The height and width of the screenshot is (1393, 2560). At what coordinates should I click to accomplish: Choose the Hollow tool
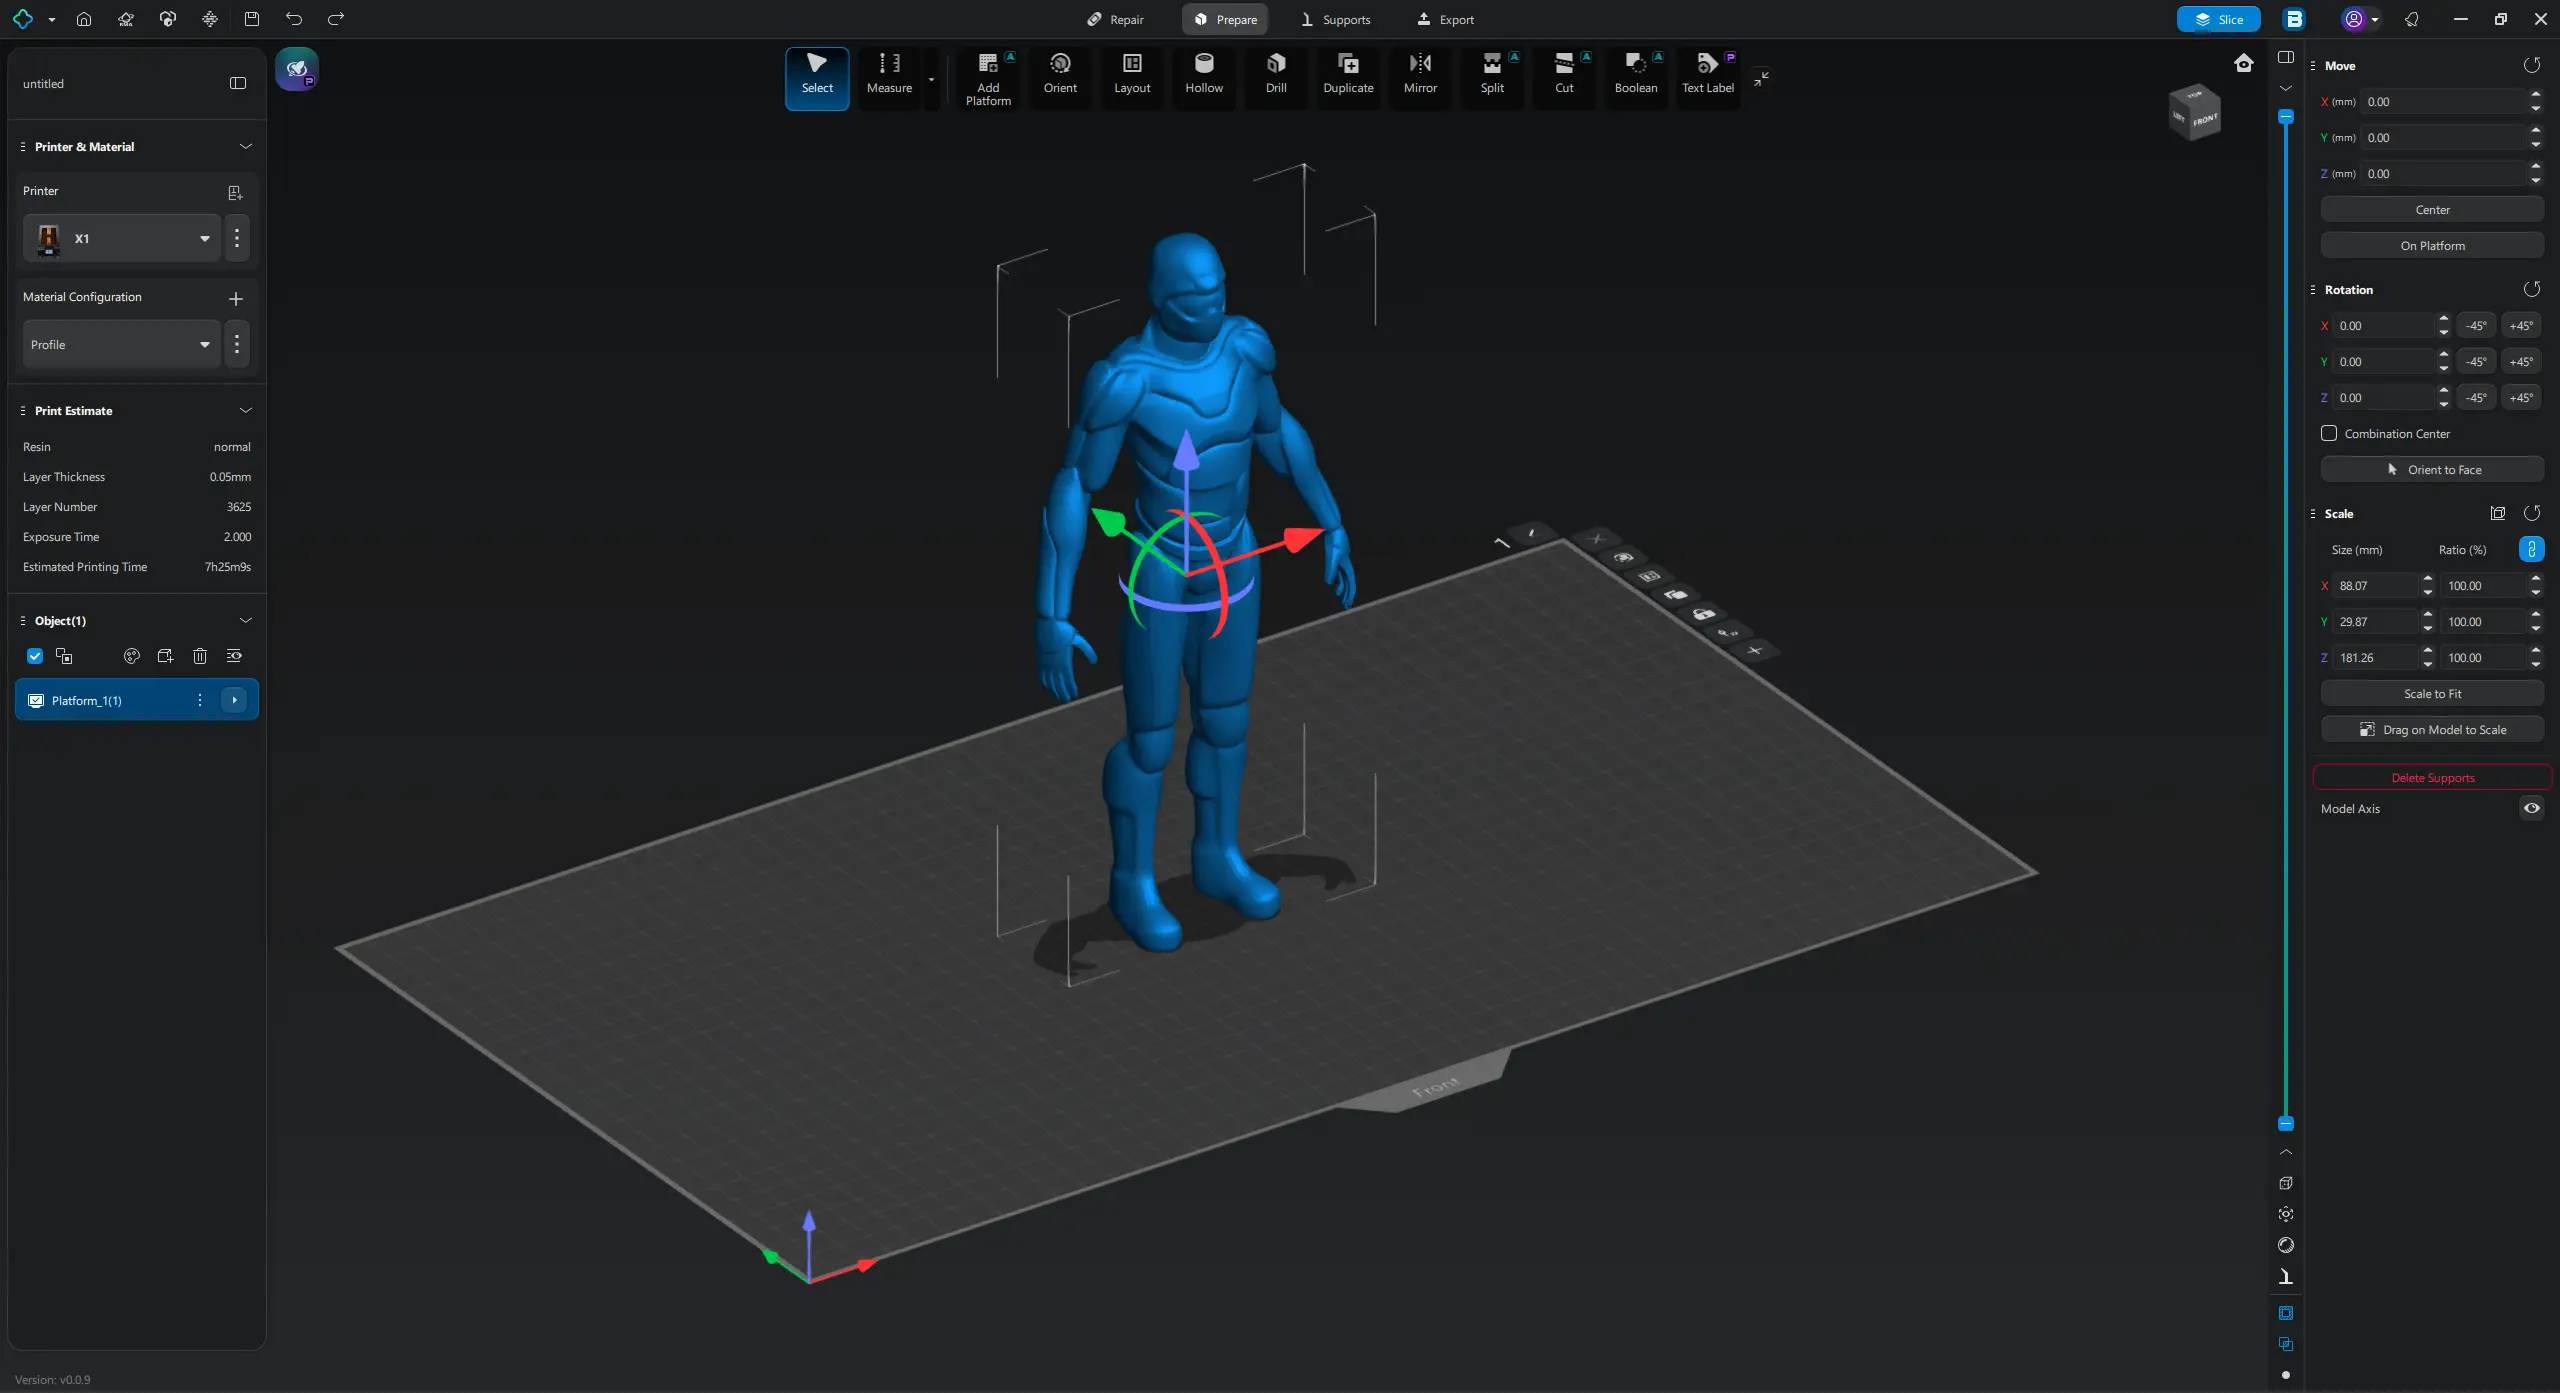(1204, 76)
